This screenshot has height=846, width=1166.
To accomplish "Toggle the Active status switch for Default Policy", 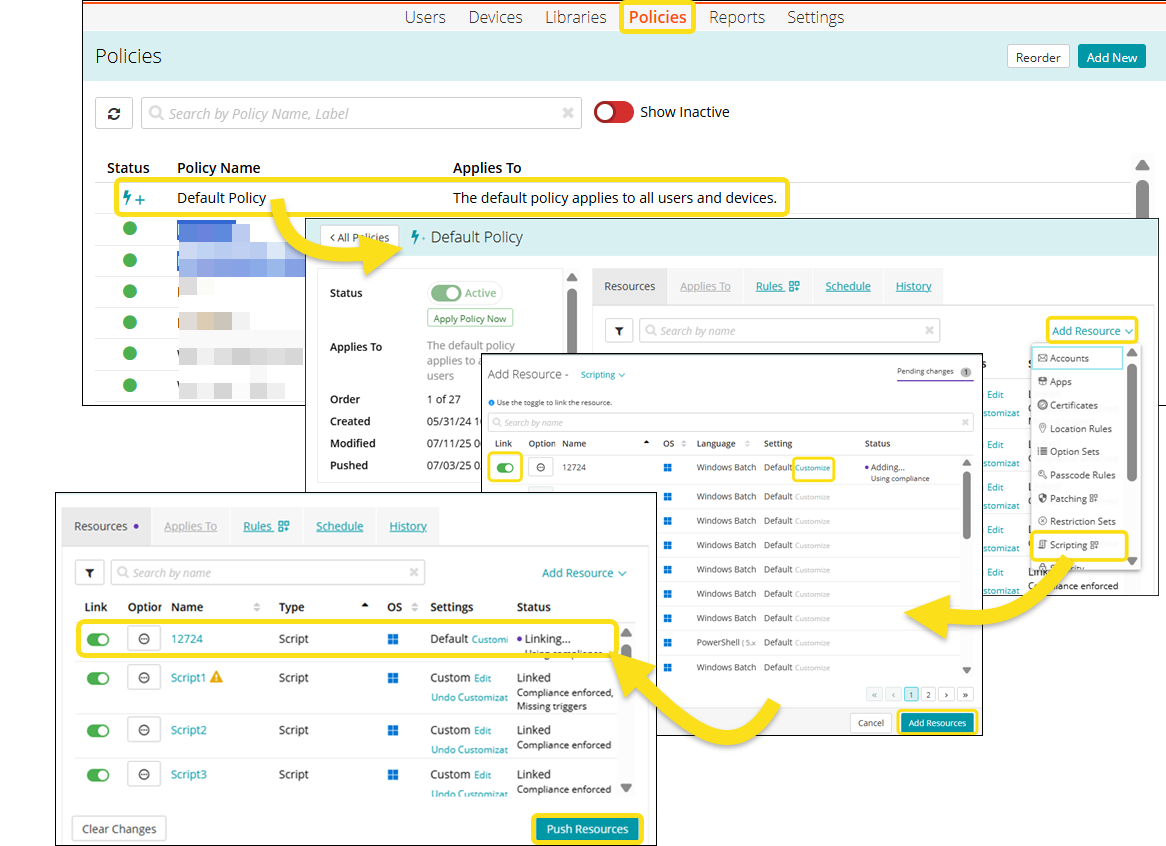I will click(x=447, y=293).
